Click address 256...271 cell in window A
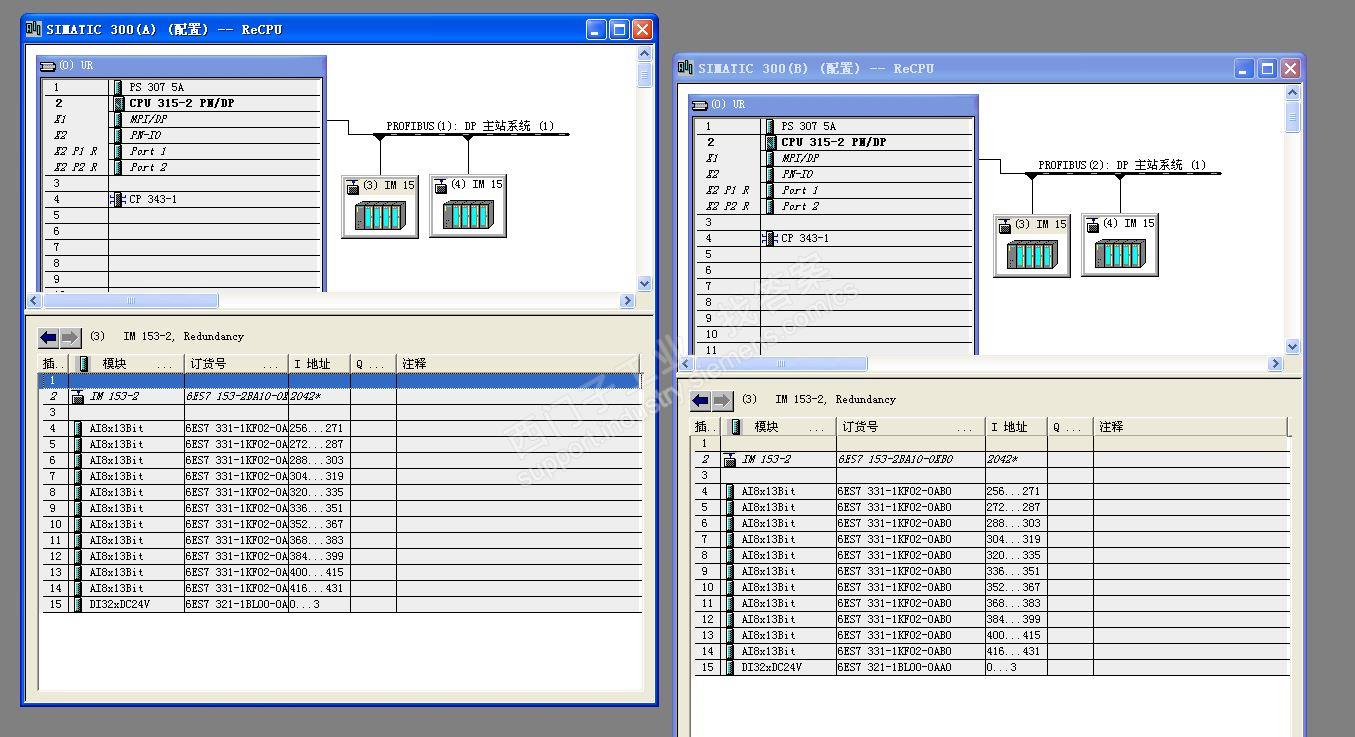This screenshot has height=737, width=1355. pyautogui.click(x=319, y=428)
